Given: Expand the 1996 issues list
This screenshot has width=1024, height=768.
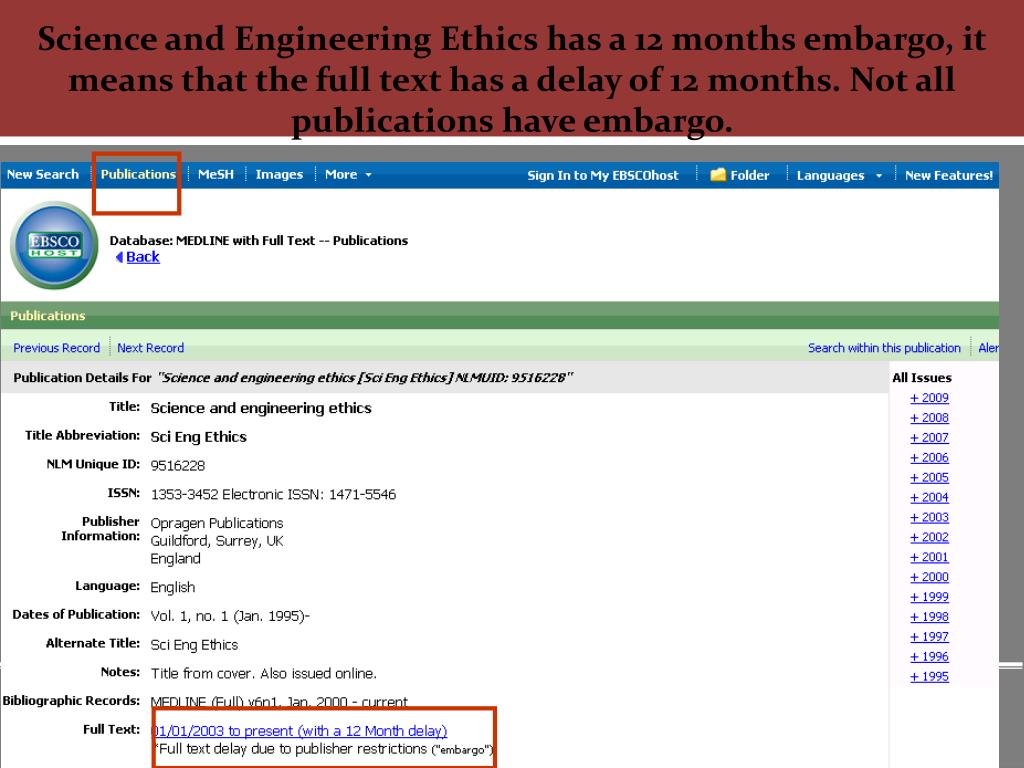Looking at the screenshot, I should pyautogui.click(x=929, y=657).
